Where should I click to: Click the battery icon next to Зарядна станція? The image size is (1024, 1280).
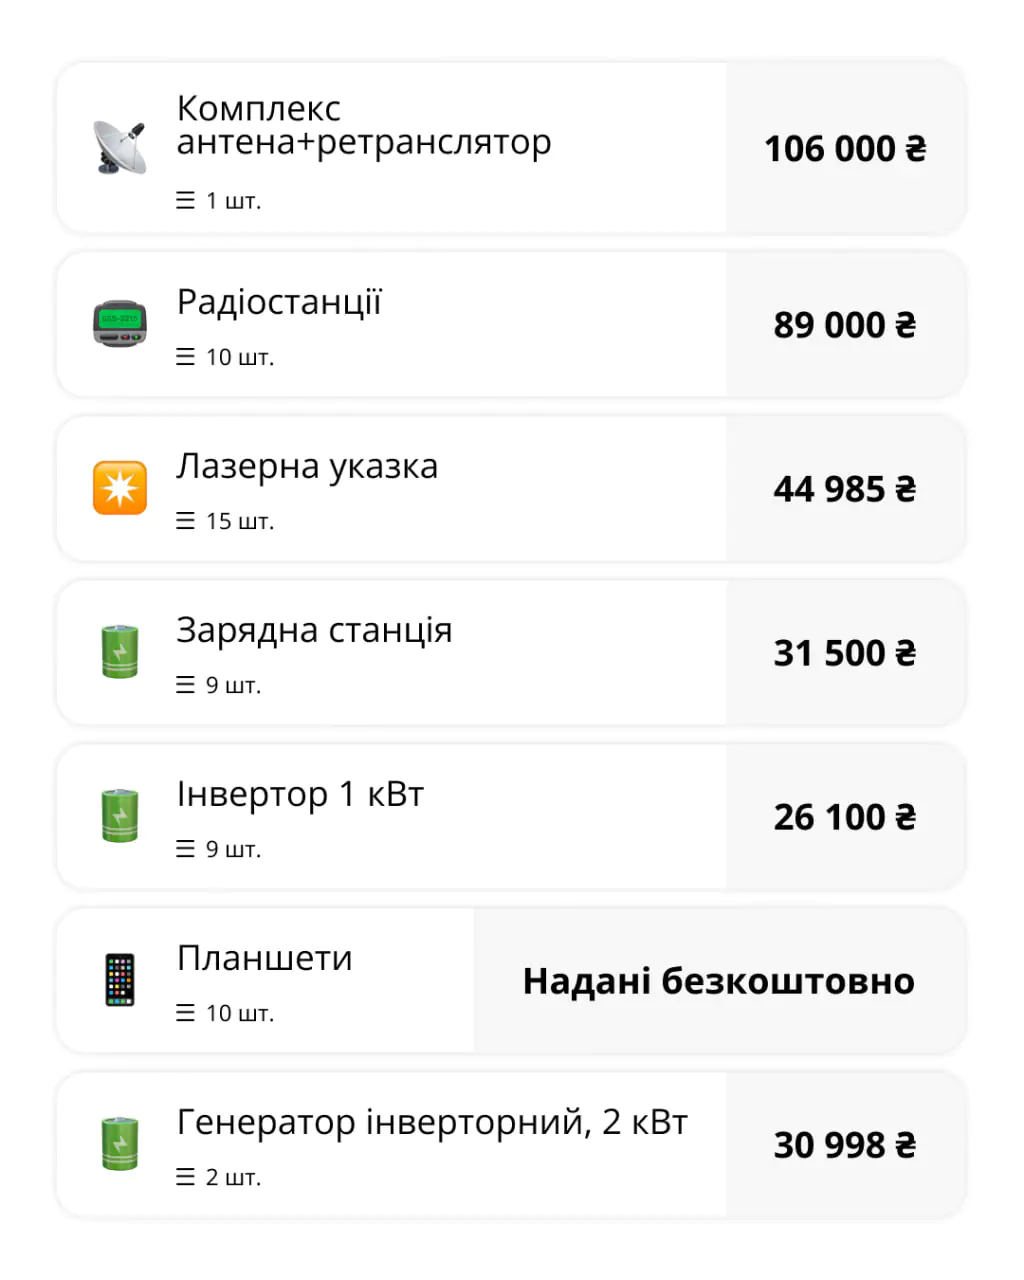(120, 652)
